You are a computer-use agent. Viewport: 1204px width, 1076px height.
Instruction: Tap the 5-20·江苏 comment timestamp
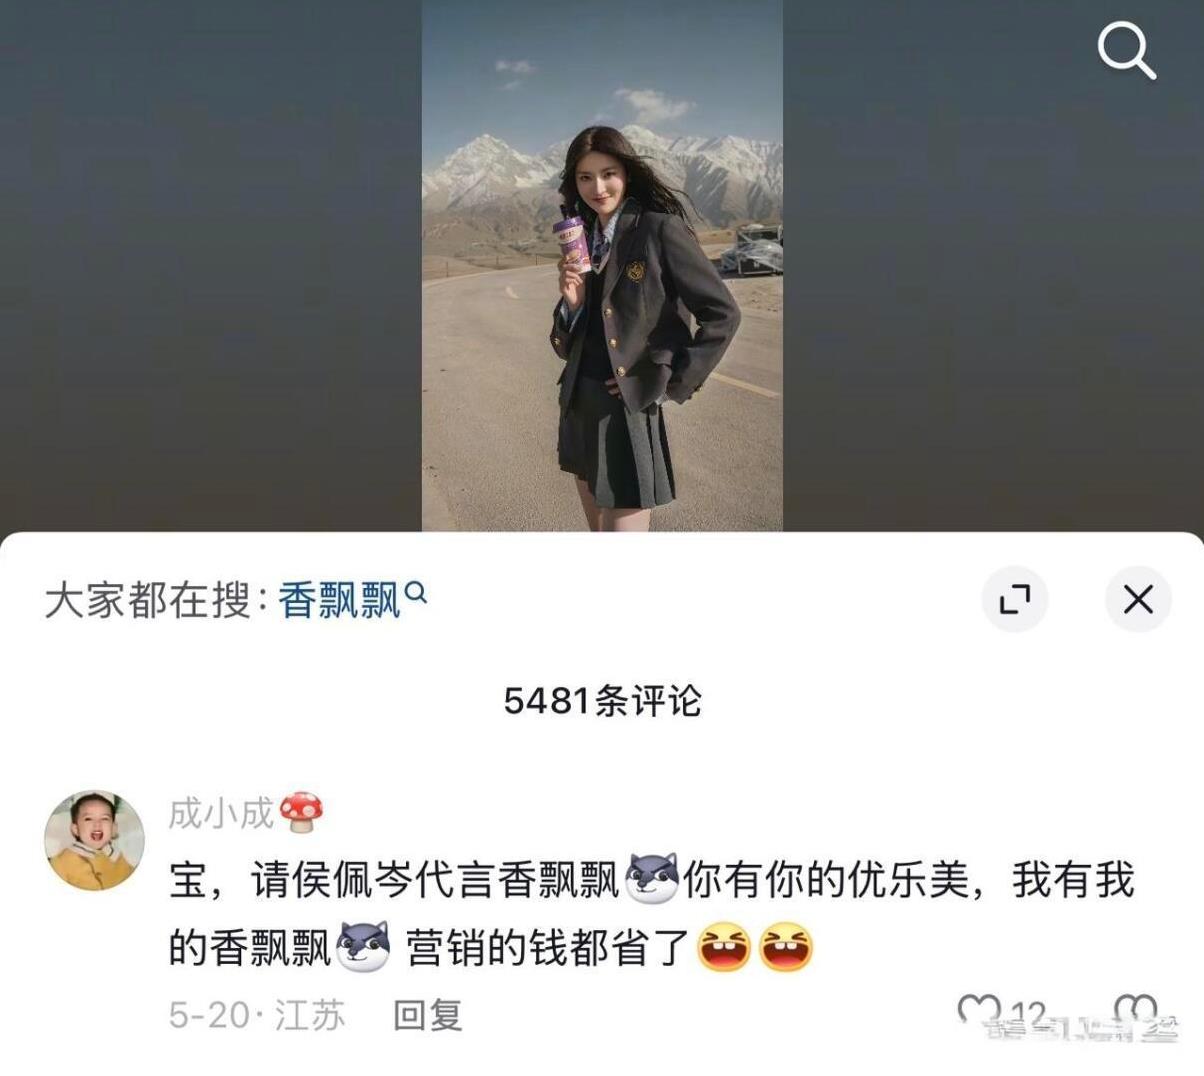(x=256, y=1015)
